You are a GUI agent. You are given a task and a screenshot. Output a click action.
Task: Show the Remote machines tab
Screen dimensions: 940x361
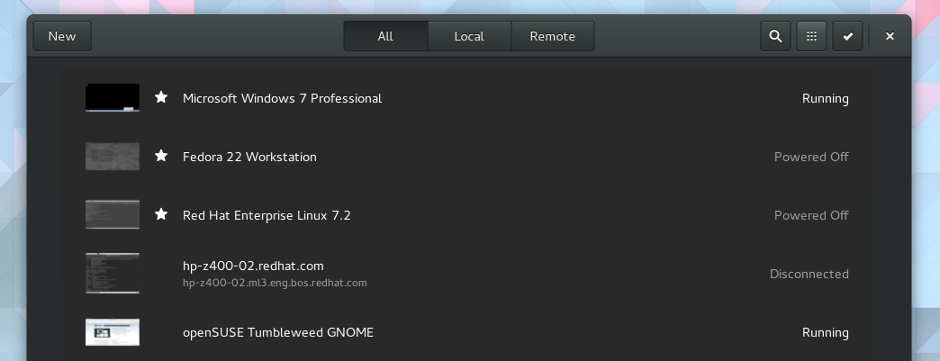click(552, 36)
